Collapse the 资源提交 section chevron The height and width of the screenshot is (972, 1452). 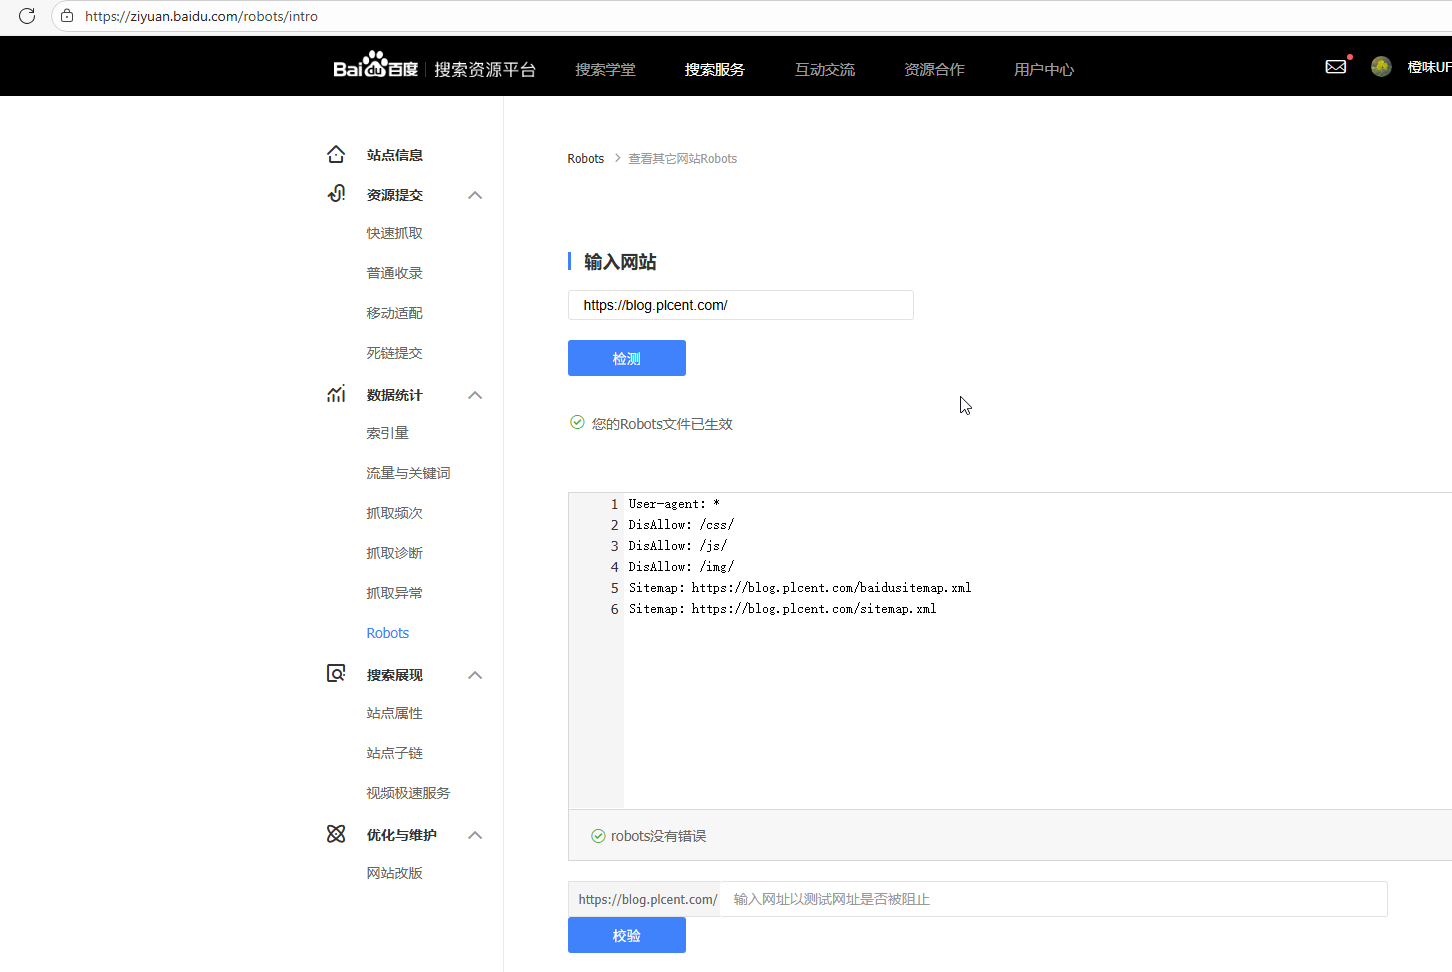coord(475,195)
